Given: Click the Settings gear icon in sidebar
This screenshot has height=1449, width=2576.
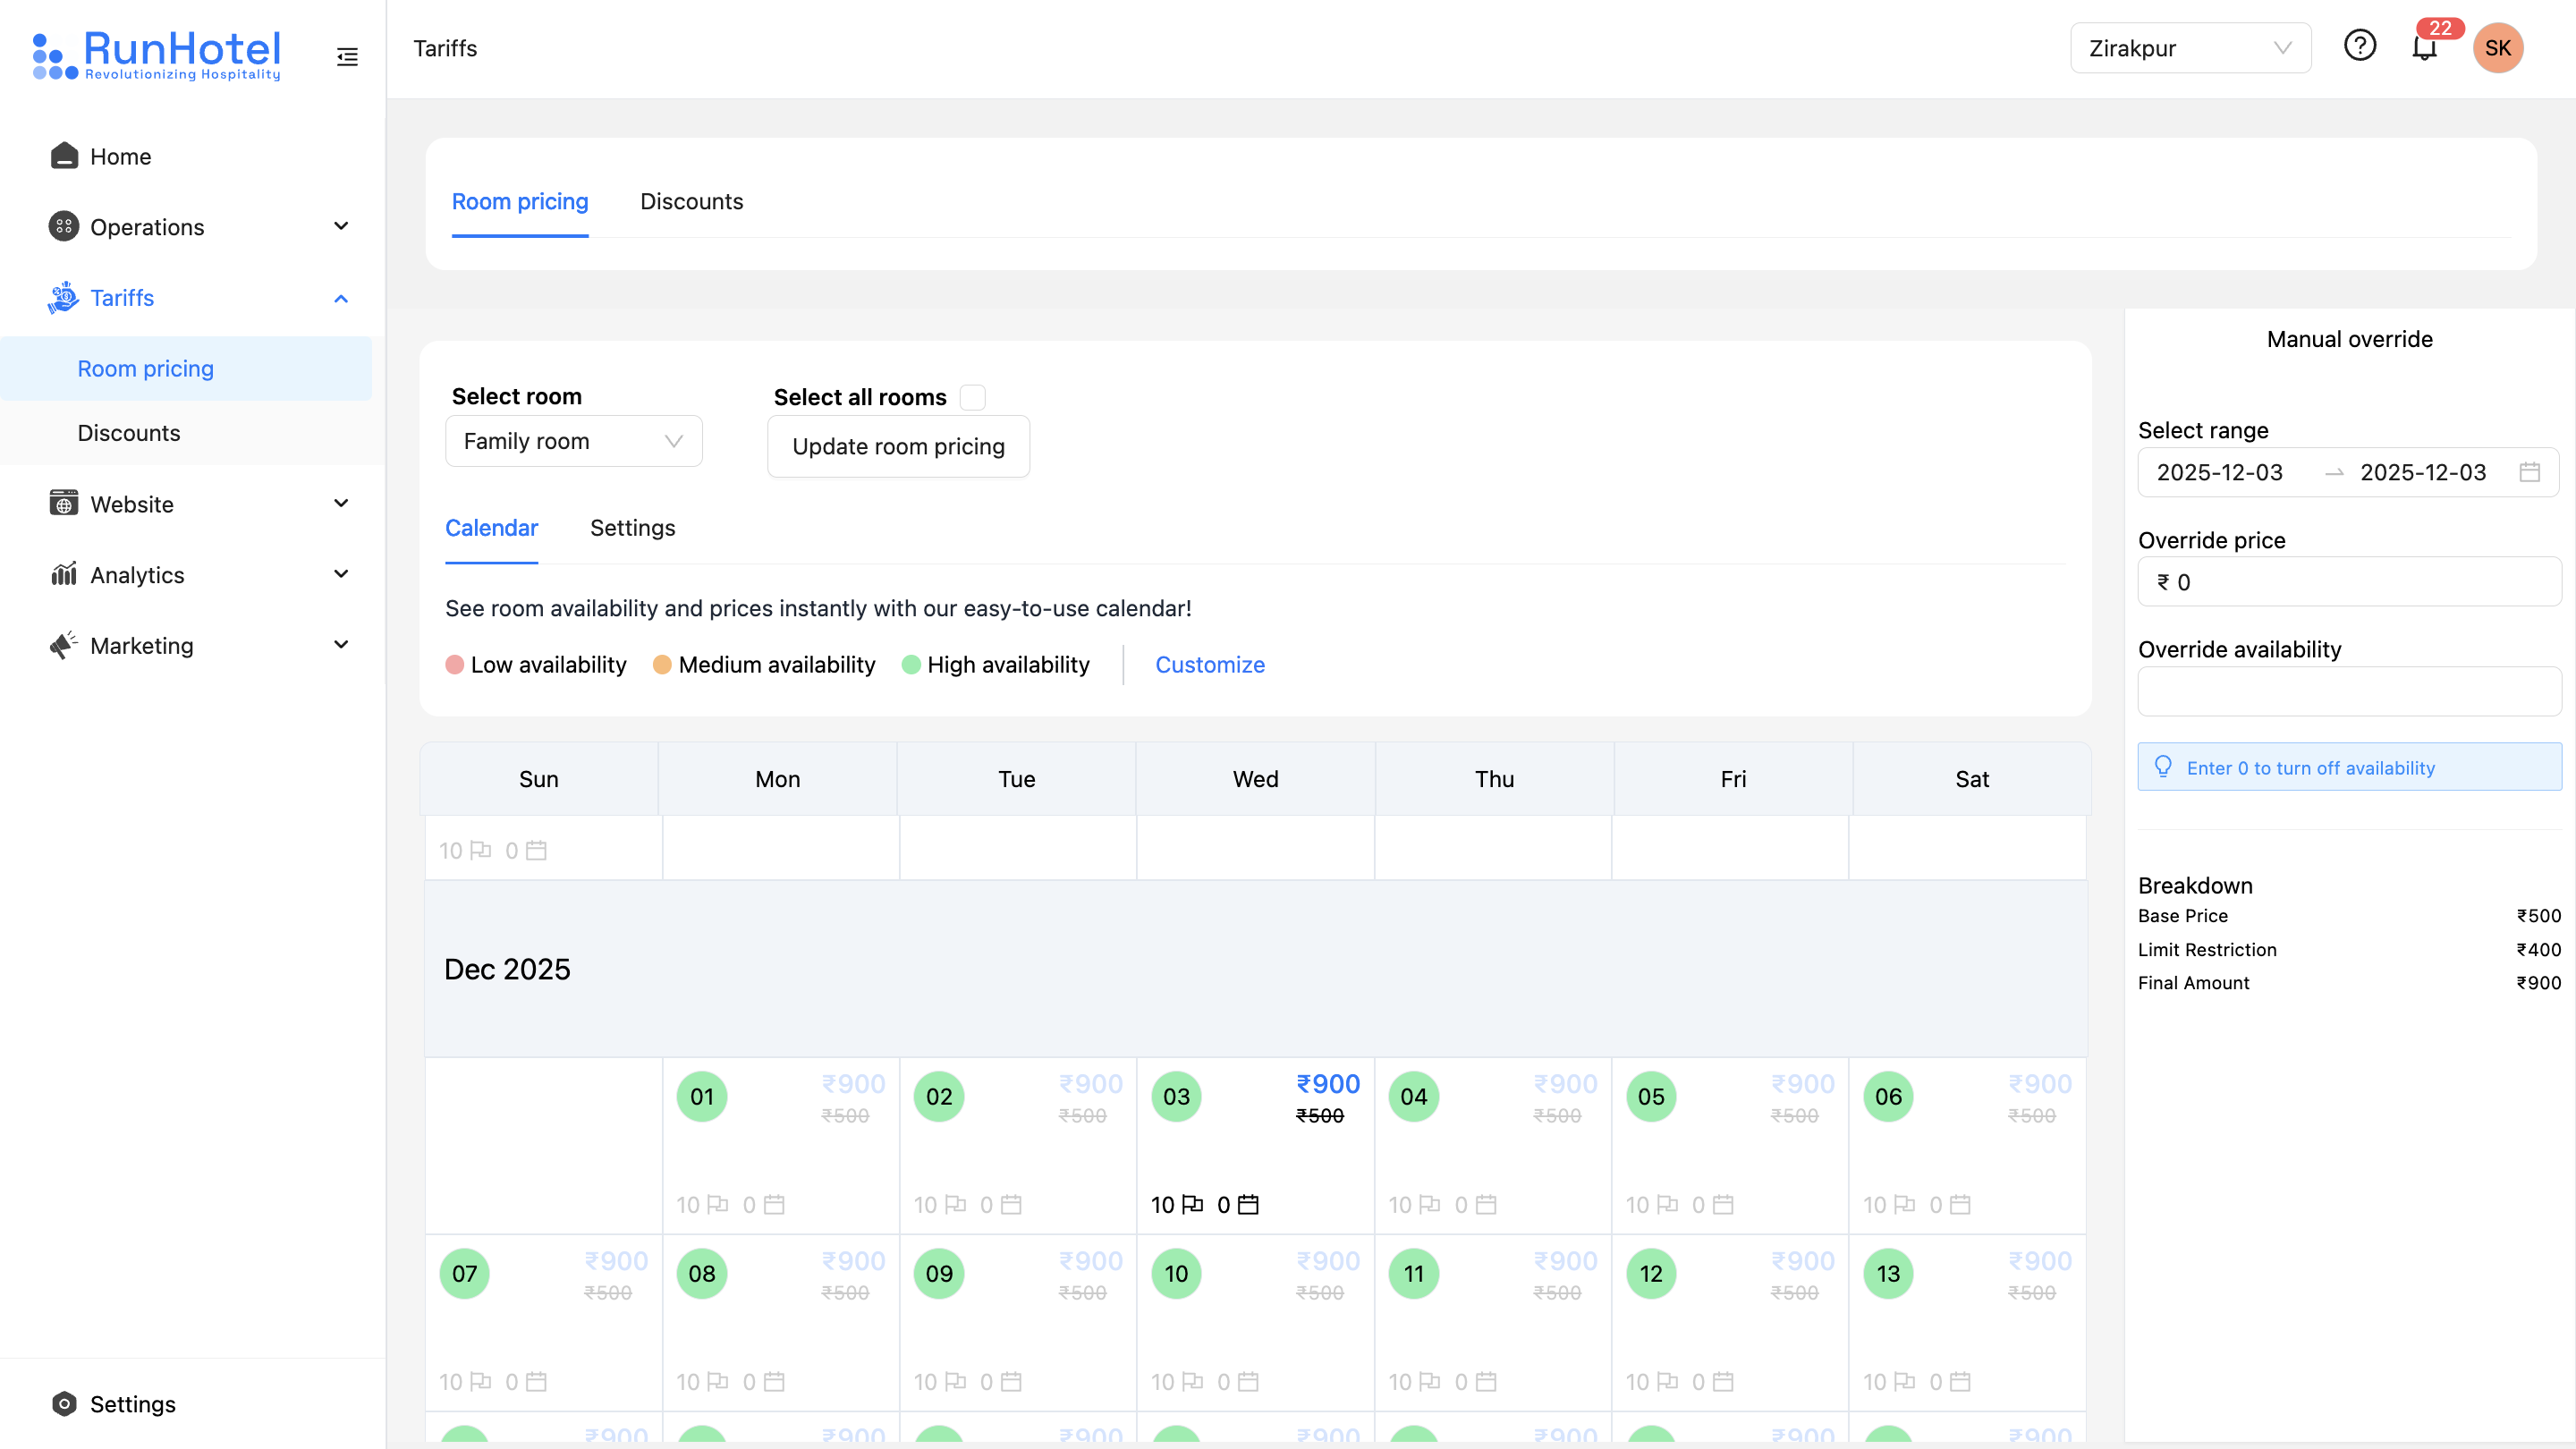Looking at the screenshot, I should [x=64, y=1404].
